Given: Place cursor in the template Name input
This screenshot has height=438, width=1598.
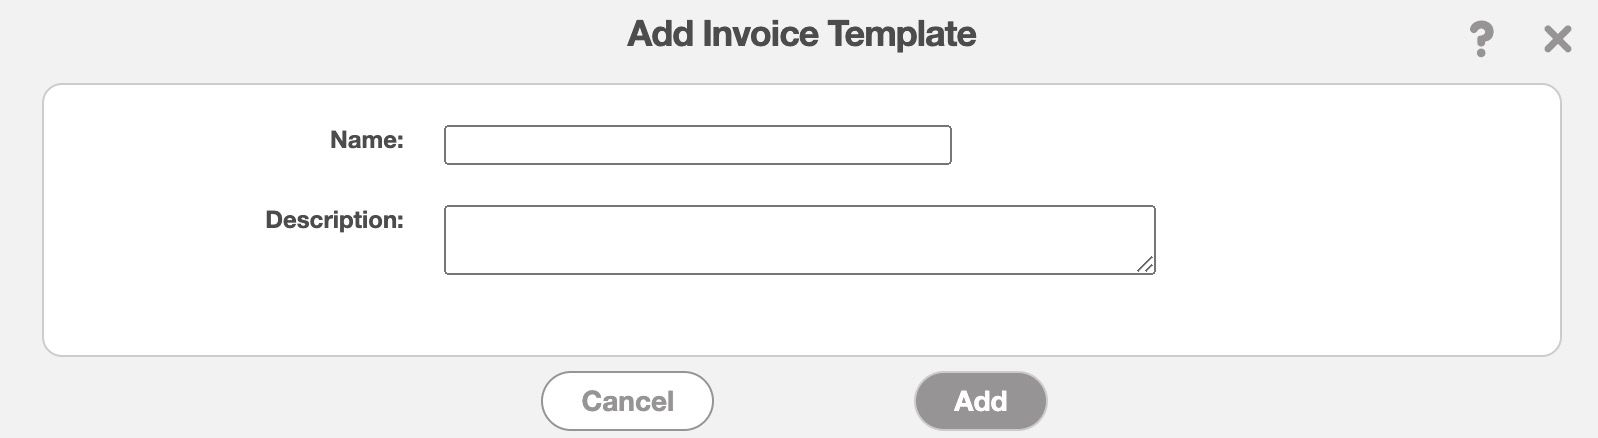Looking at the screenshot, I should pos(697,145).
